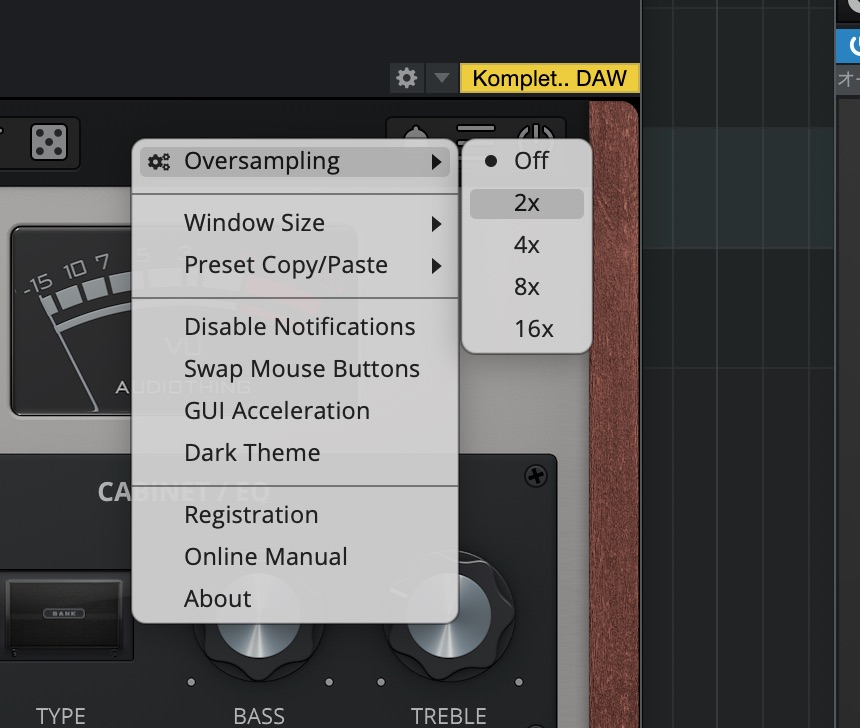Click the power icon in plugin toolbar
The image size is (860, 728).
(537, 135)
